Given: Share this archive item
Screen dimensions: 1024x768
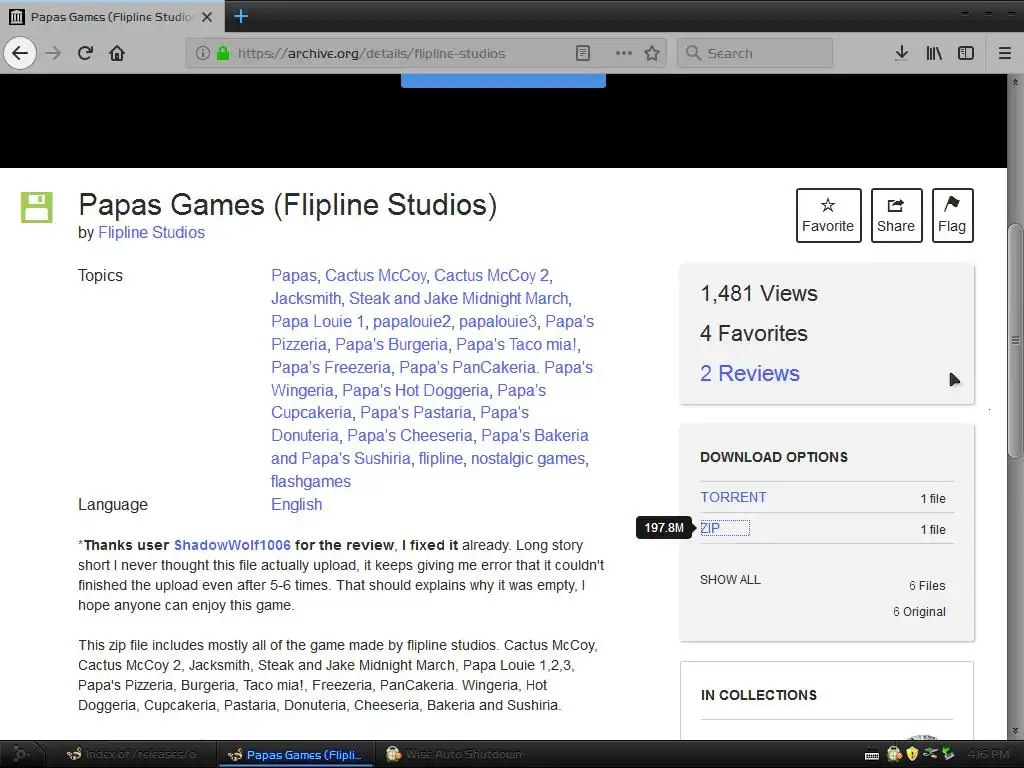Looking at the screenshot, I should pyautogui.click(x=896, y=216).
